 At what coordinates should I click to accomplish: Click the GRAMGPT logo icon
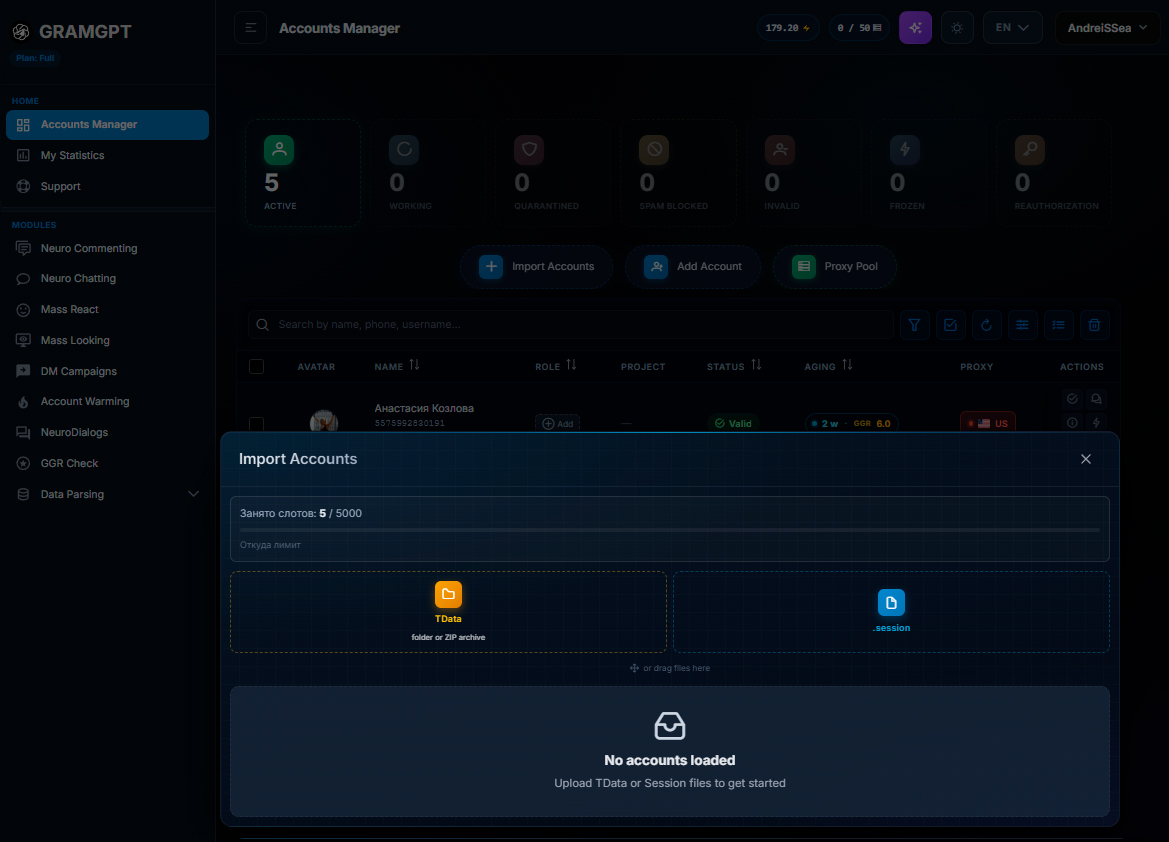click(x=21, y=31)
